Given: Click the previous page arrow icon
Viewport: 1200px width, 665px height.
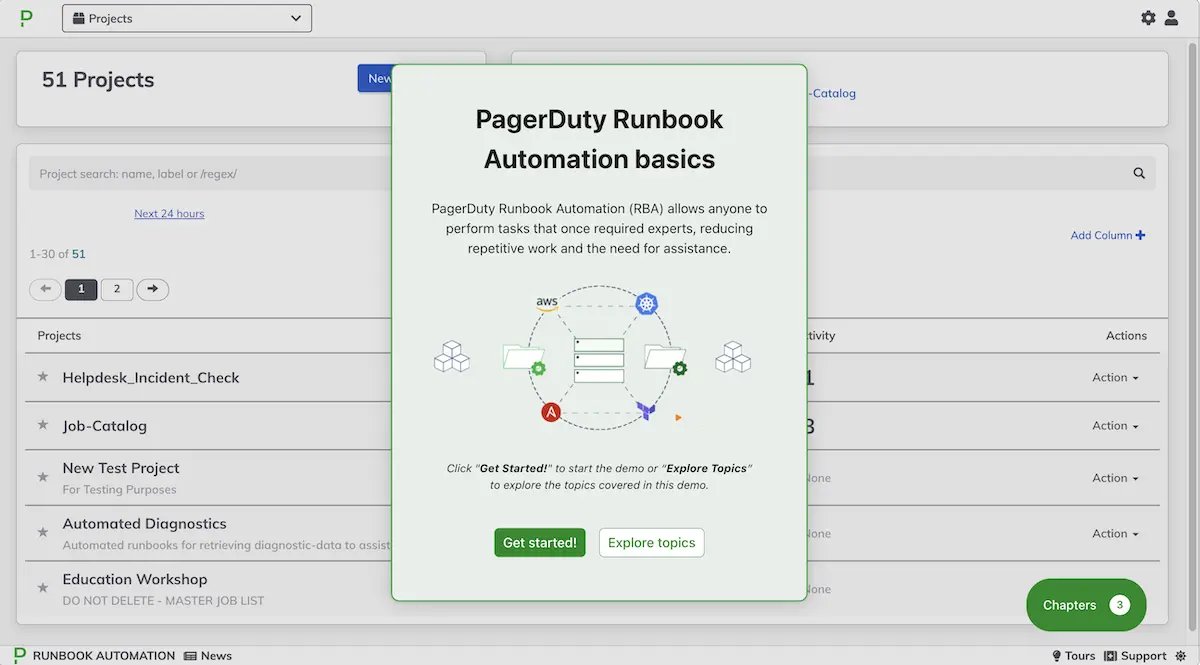Looking at the screenshot, I should pyautogui.click(x=45, y=289).
